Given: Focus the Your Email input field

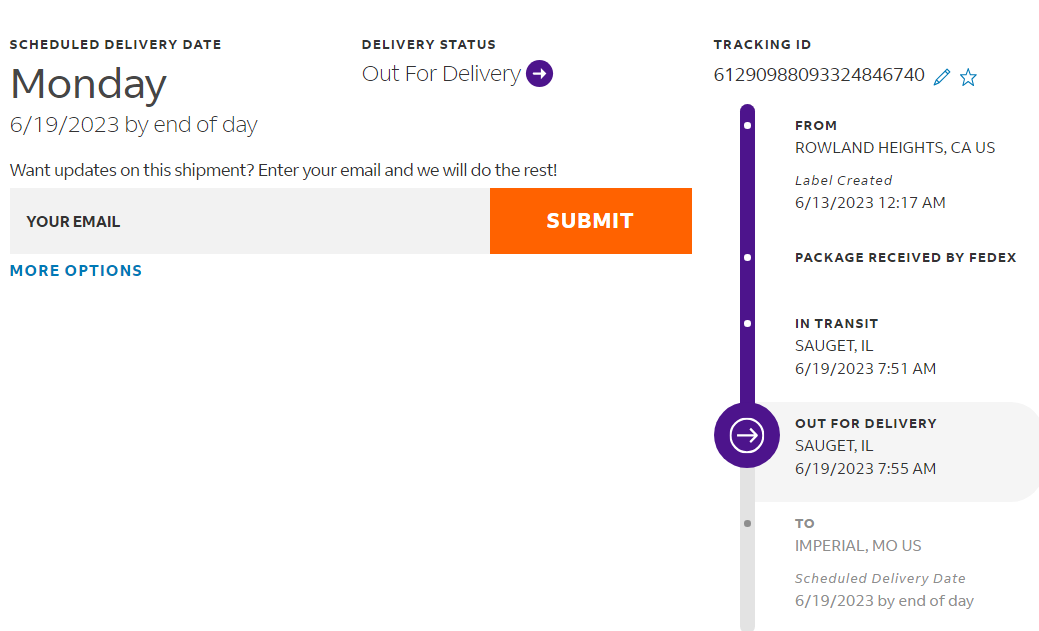Looking at the screenshot, I should point(250,221).
